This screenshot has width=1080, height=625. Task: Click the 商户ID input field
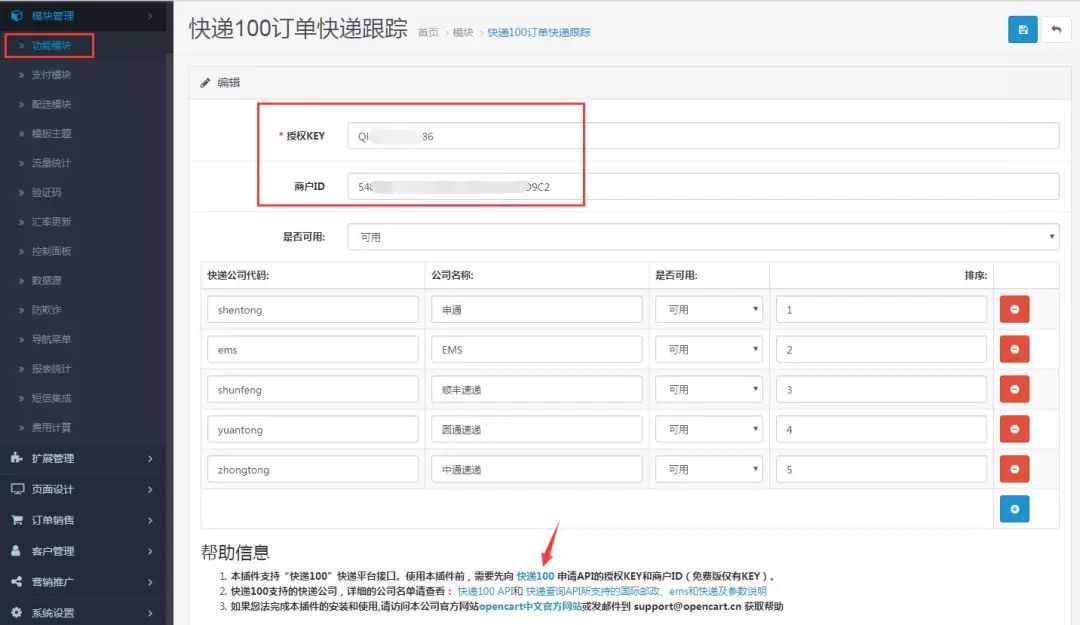pos(703,186)
